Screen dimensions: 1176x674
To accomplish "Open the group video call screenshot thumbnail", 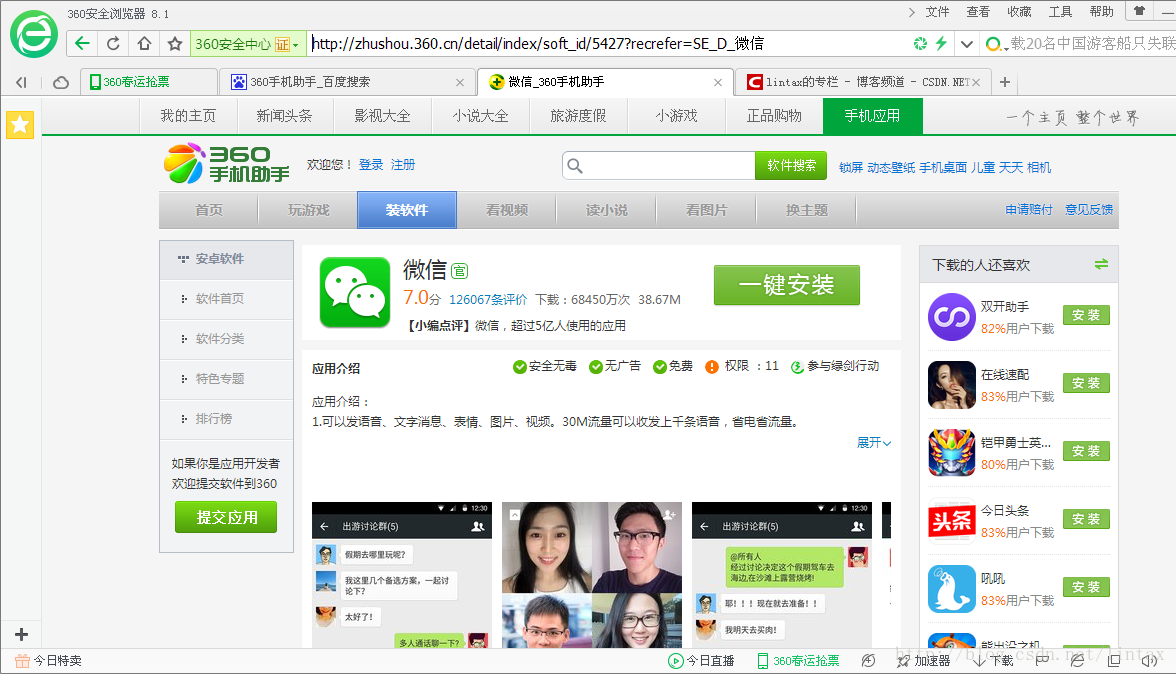I will click(592, 575).
